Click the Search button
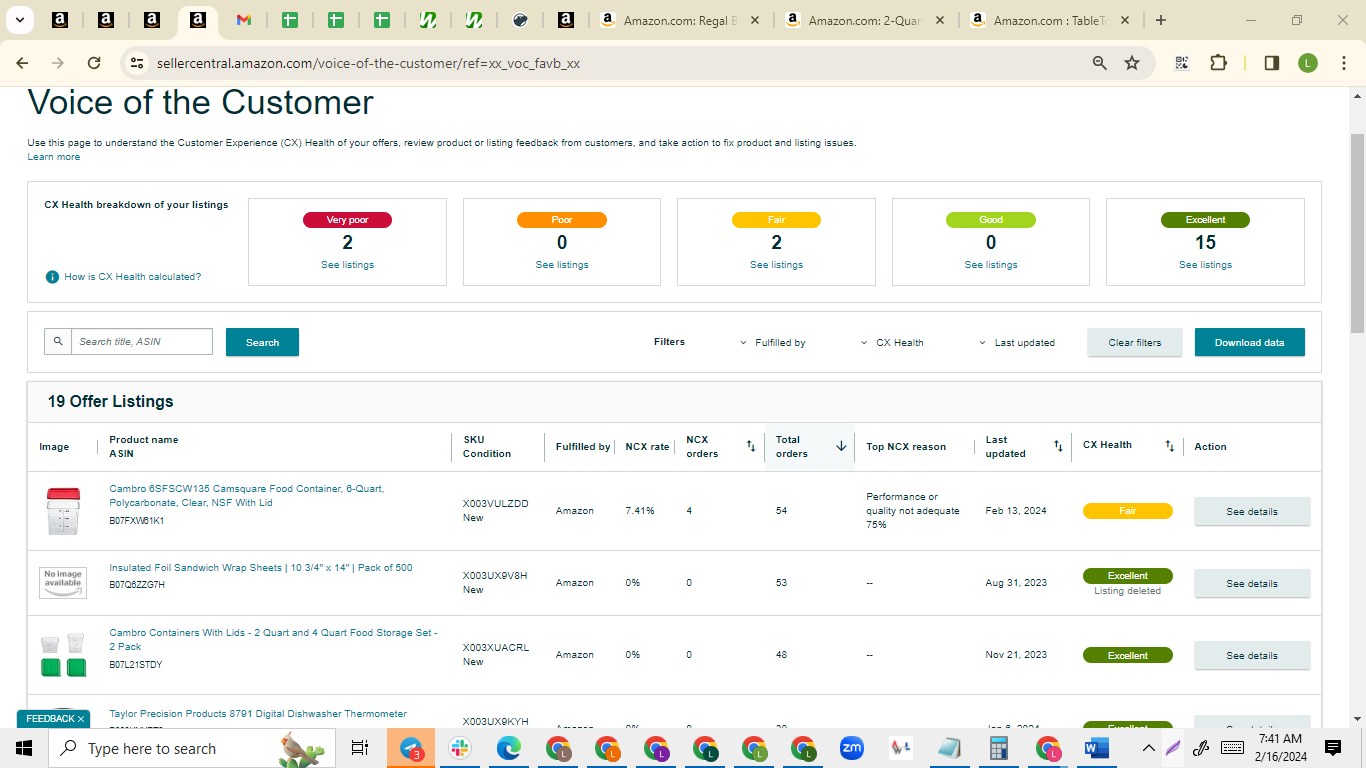Viewport: 1366px width, 768px height. pos(262,342)
